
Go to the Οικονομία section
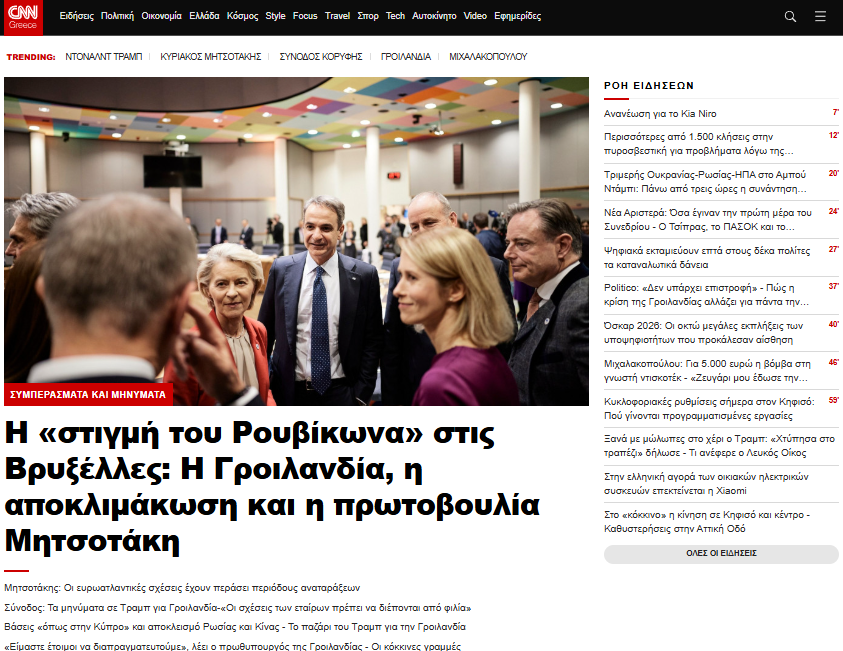(161, 17)
